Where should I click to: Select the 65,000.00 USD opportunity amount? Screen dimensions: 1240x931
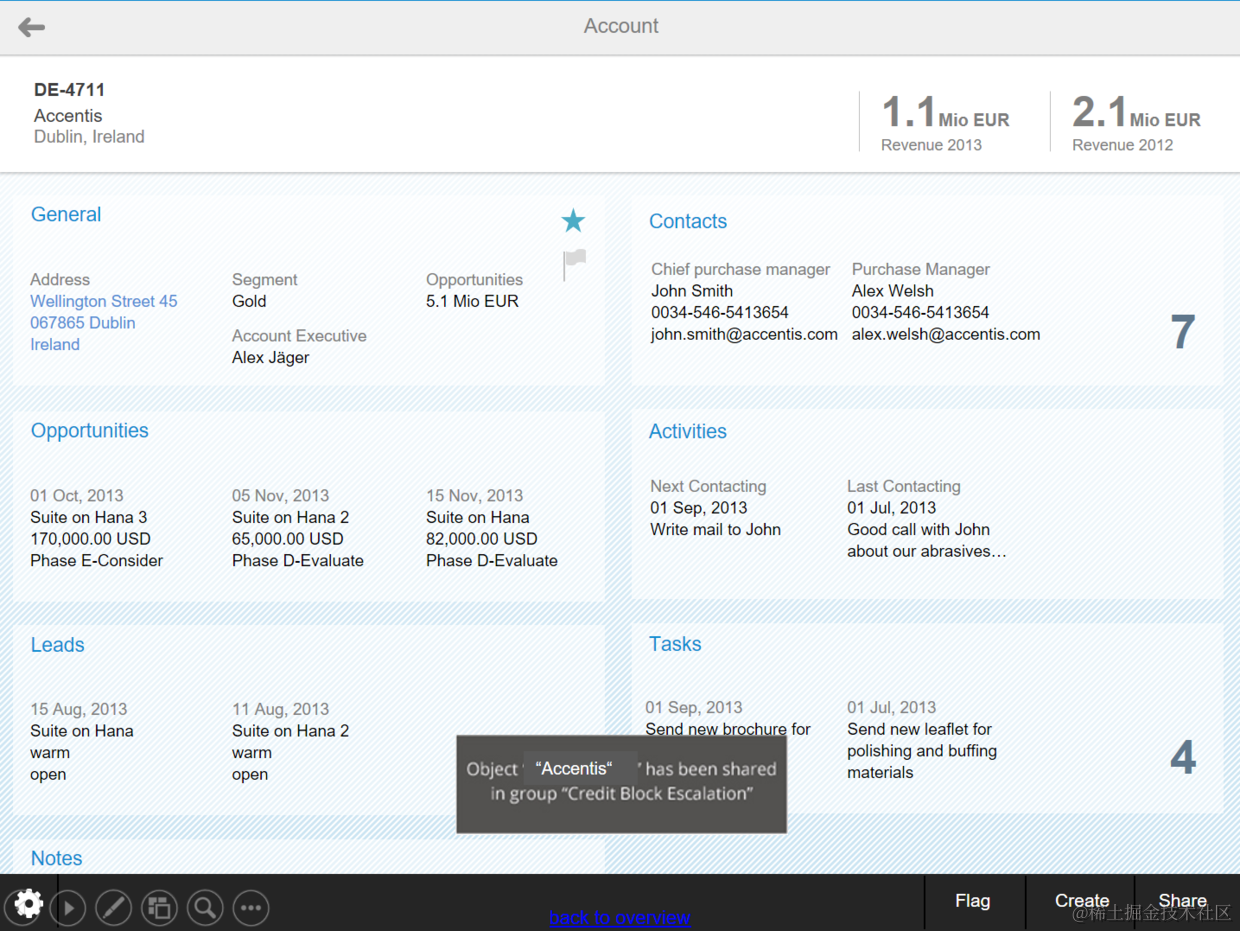tap(288, 539)
